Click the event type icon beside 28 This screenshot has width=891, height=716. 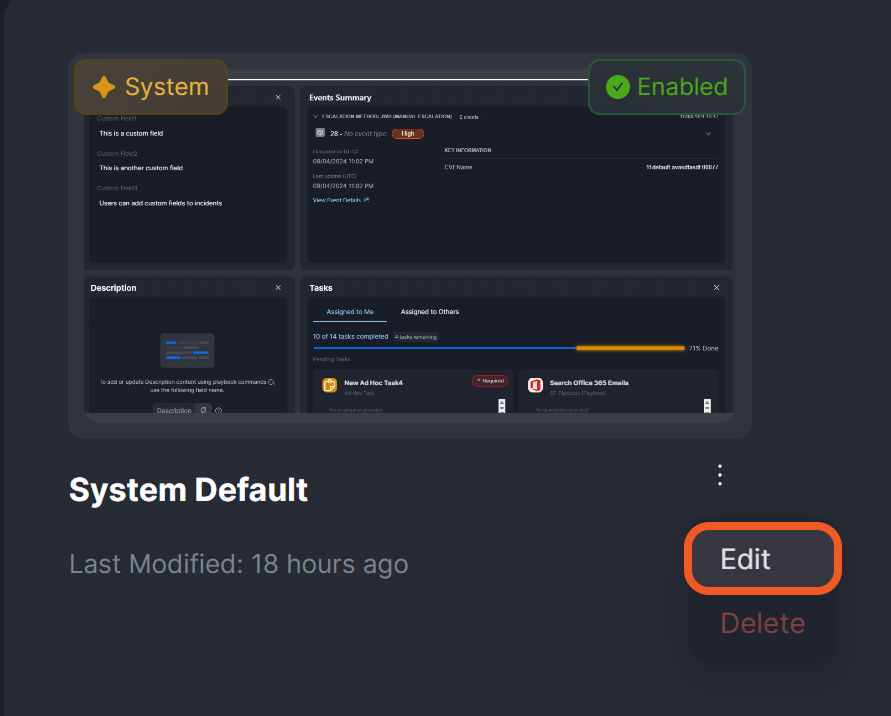pyautogui.click(x=320, y=132)
